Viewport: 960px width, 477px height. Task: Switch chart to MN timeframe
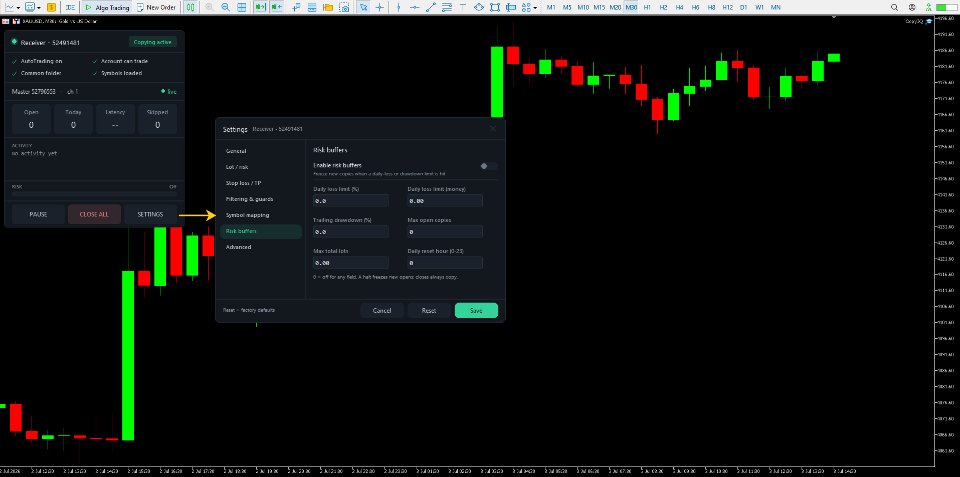[x=776, y=7]
